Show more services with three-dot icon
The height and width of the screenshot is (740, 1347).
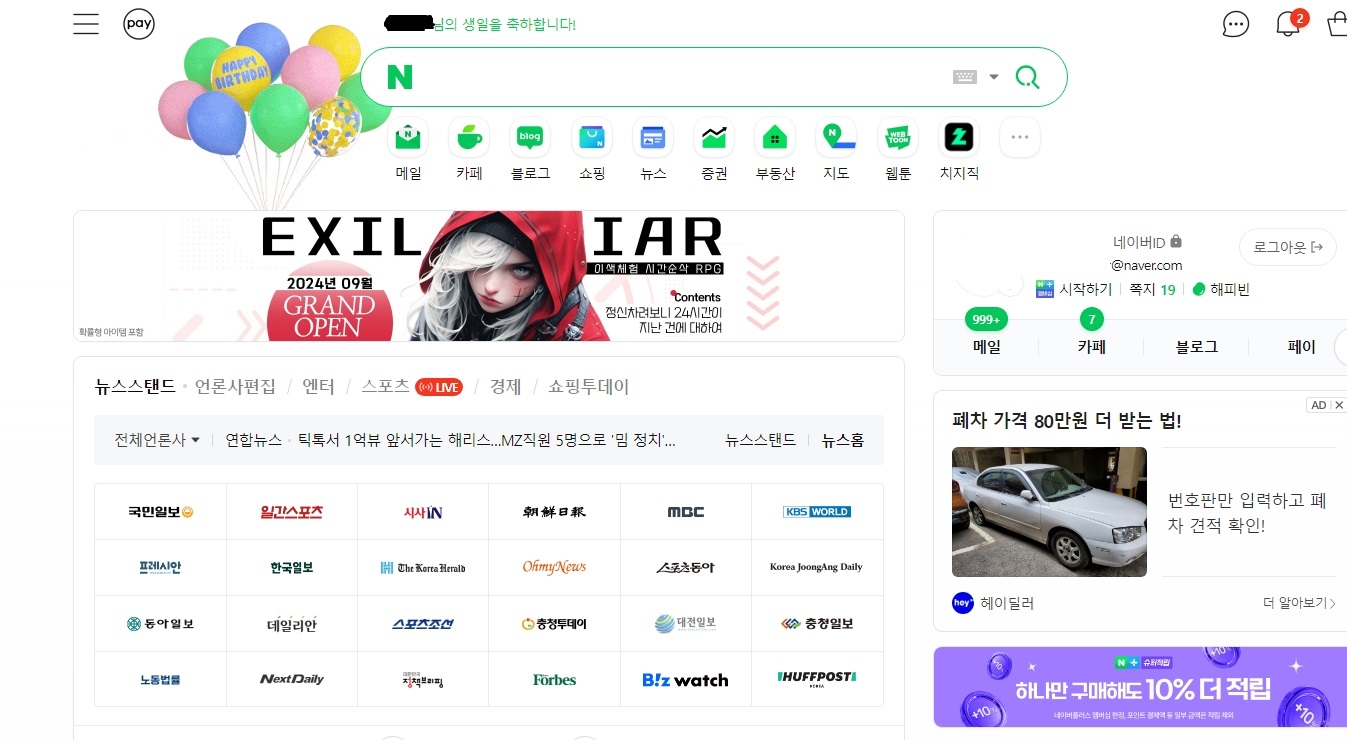tap(1020, 138)
